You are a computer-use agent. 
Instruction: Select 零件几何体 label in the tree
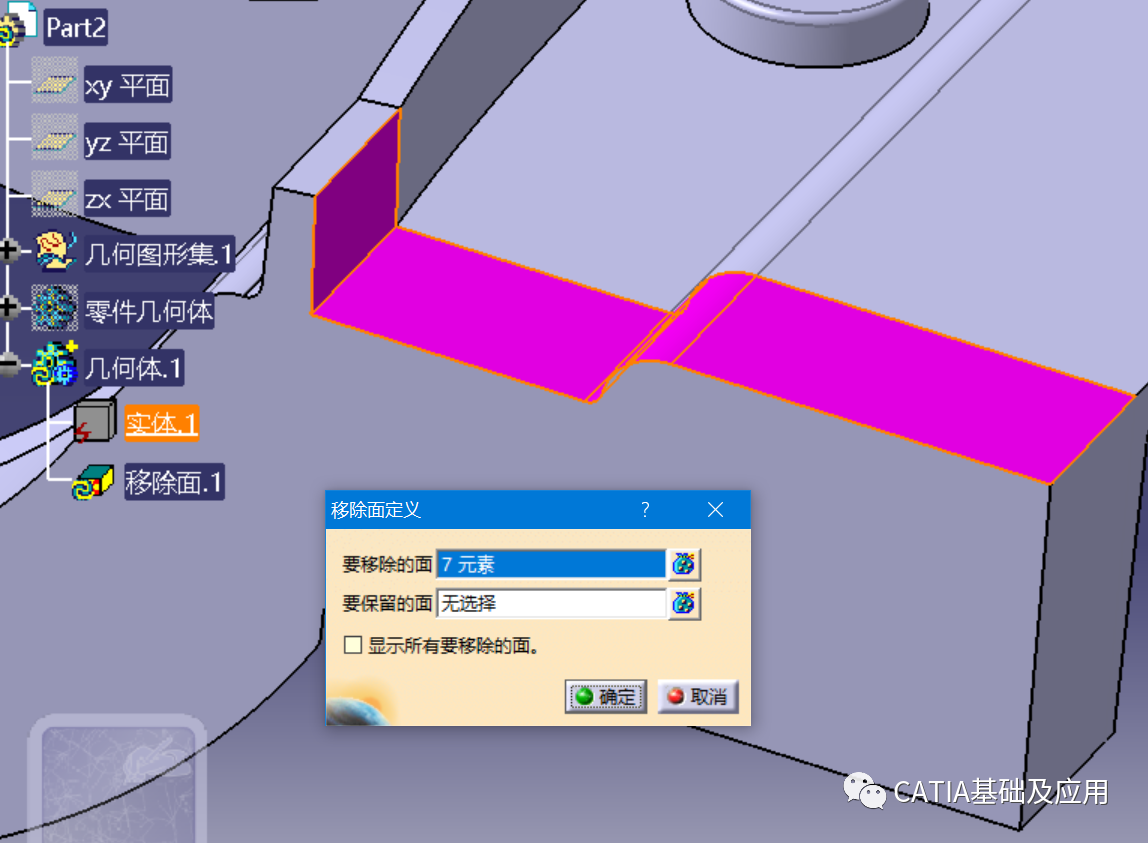tap(149, 311)
